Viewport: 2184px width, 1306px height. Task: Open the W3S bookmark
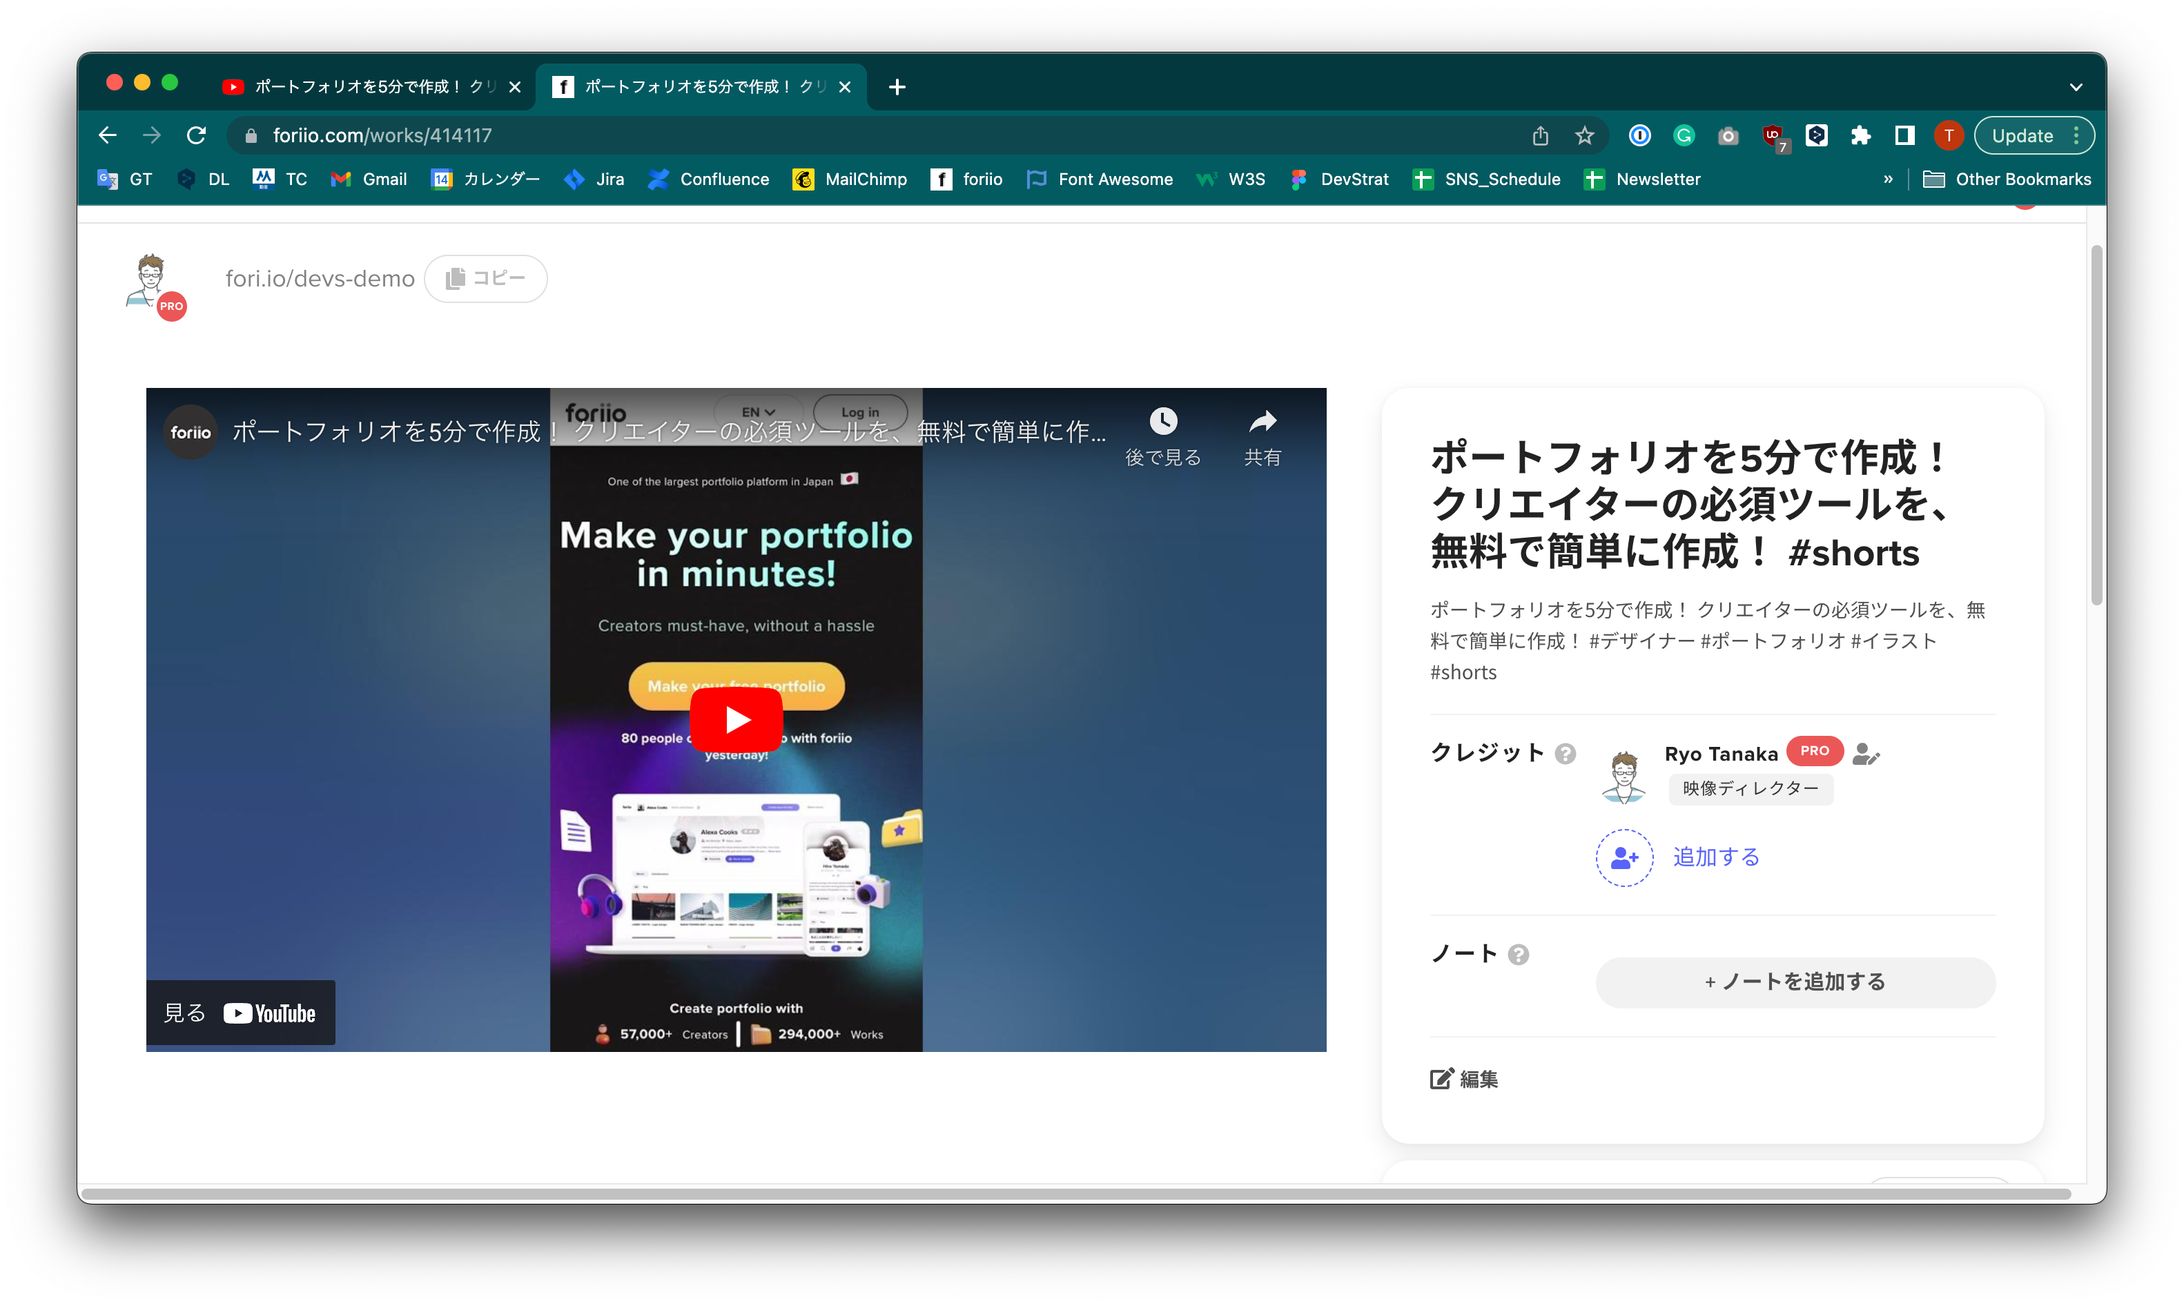[x=1231, y=179]
